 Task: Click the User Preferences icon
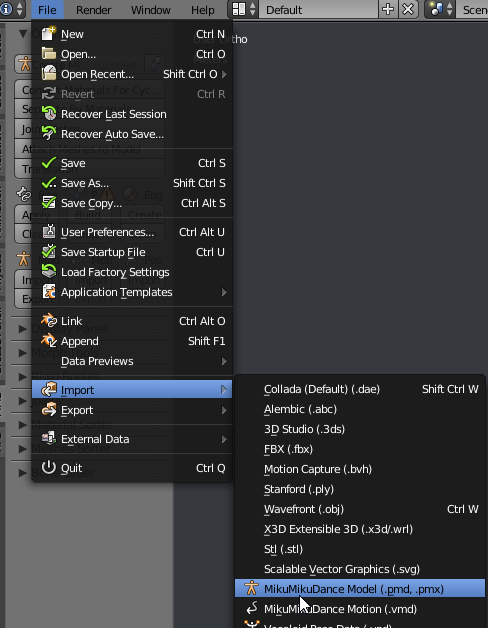pyautogui.click(x=48, y=232)
